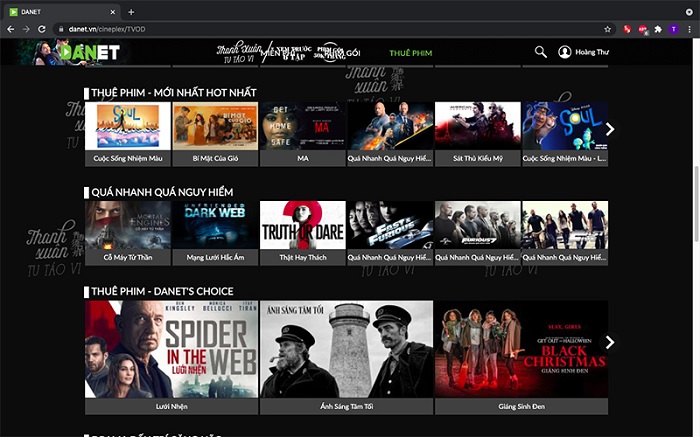Image resolution: width=700 pixels, height=437 pixels.
Task: Open the Hoàng Thư user profile icon
Action: click(x=565, y=52)
